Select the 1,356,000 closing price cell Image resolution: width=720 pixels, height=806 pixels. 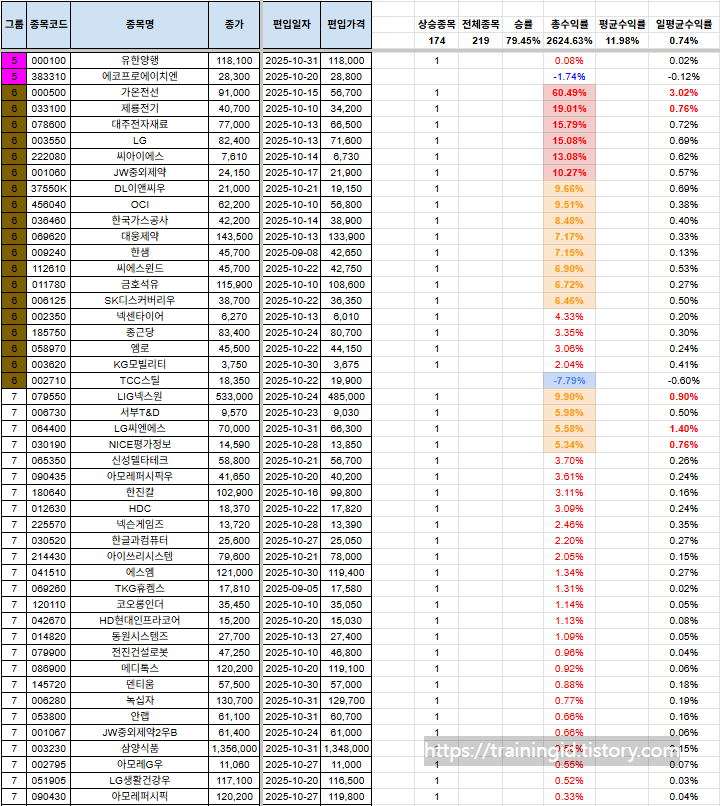click(234, 748)
